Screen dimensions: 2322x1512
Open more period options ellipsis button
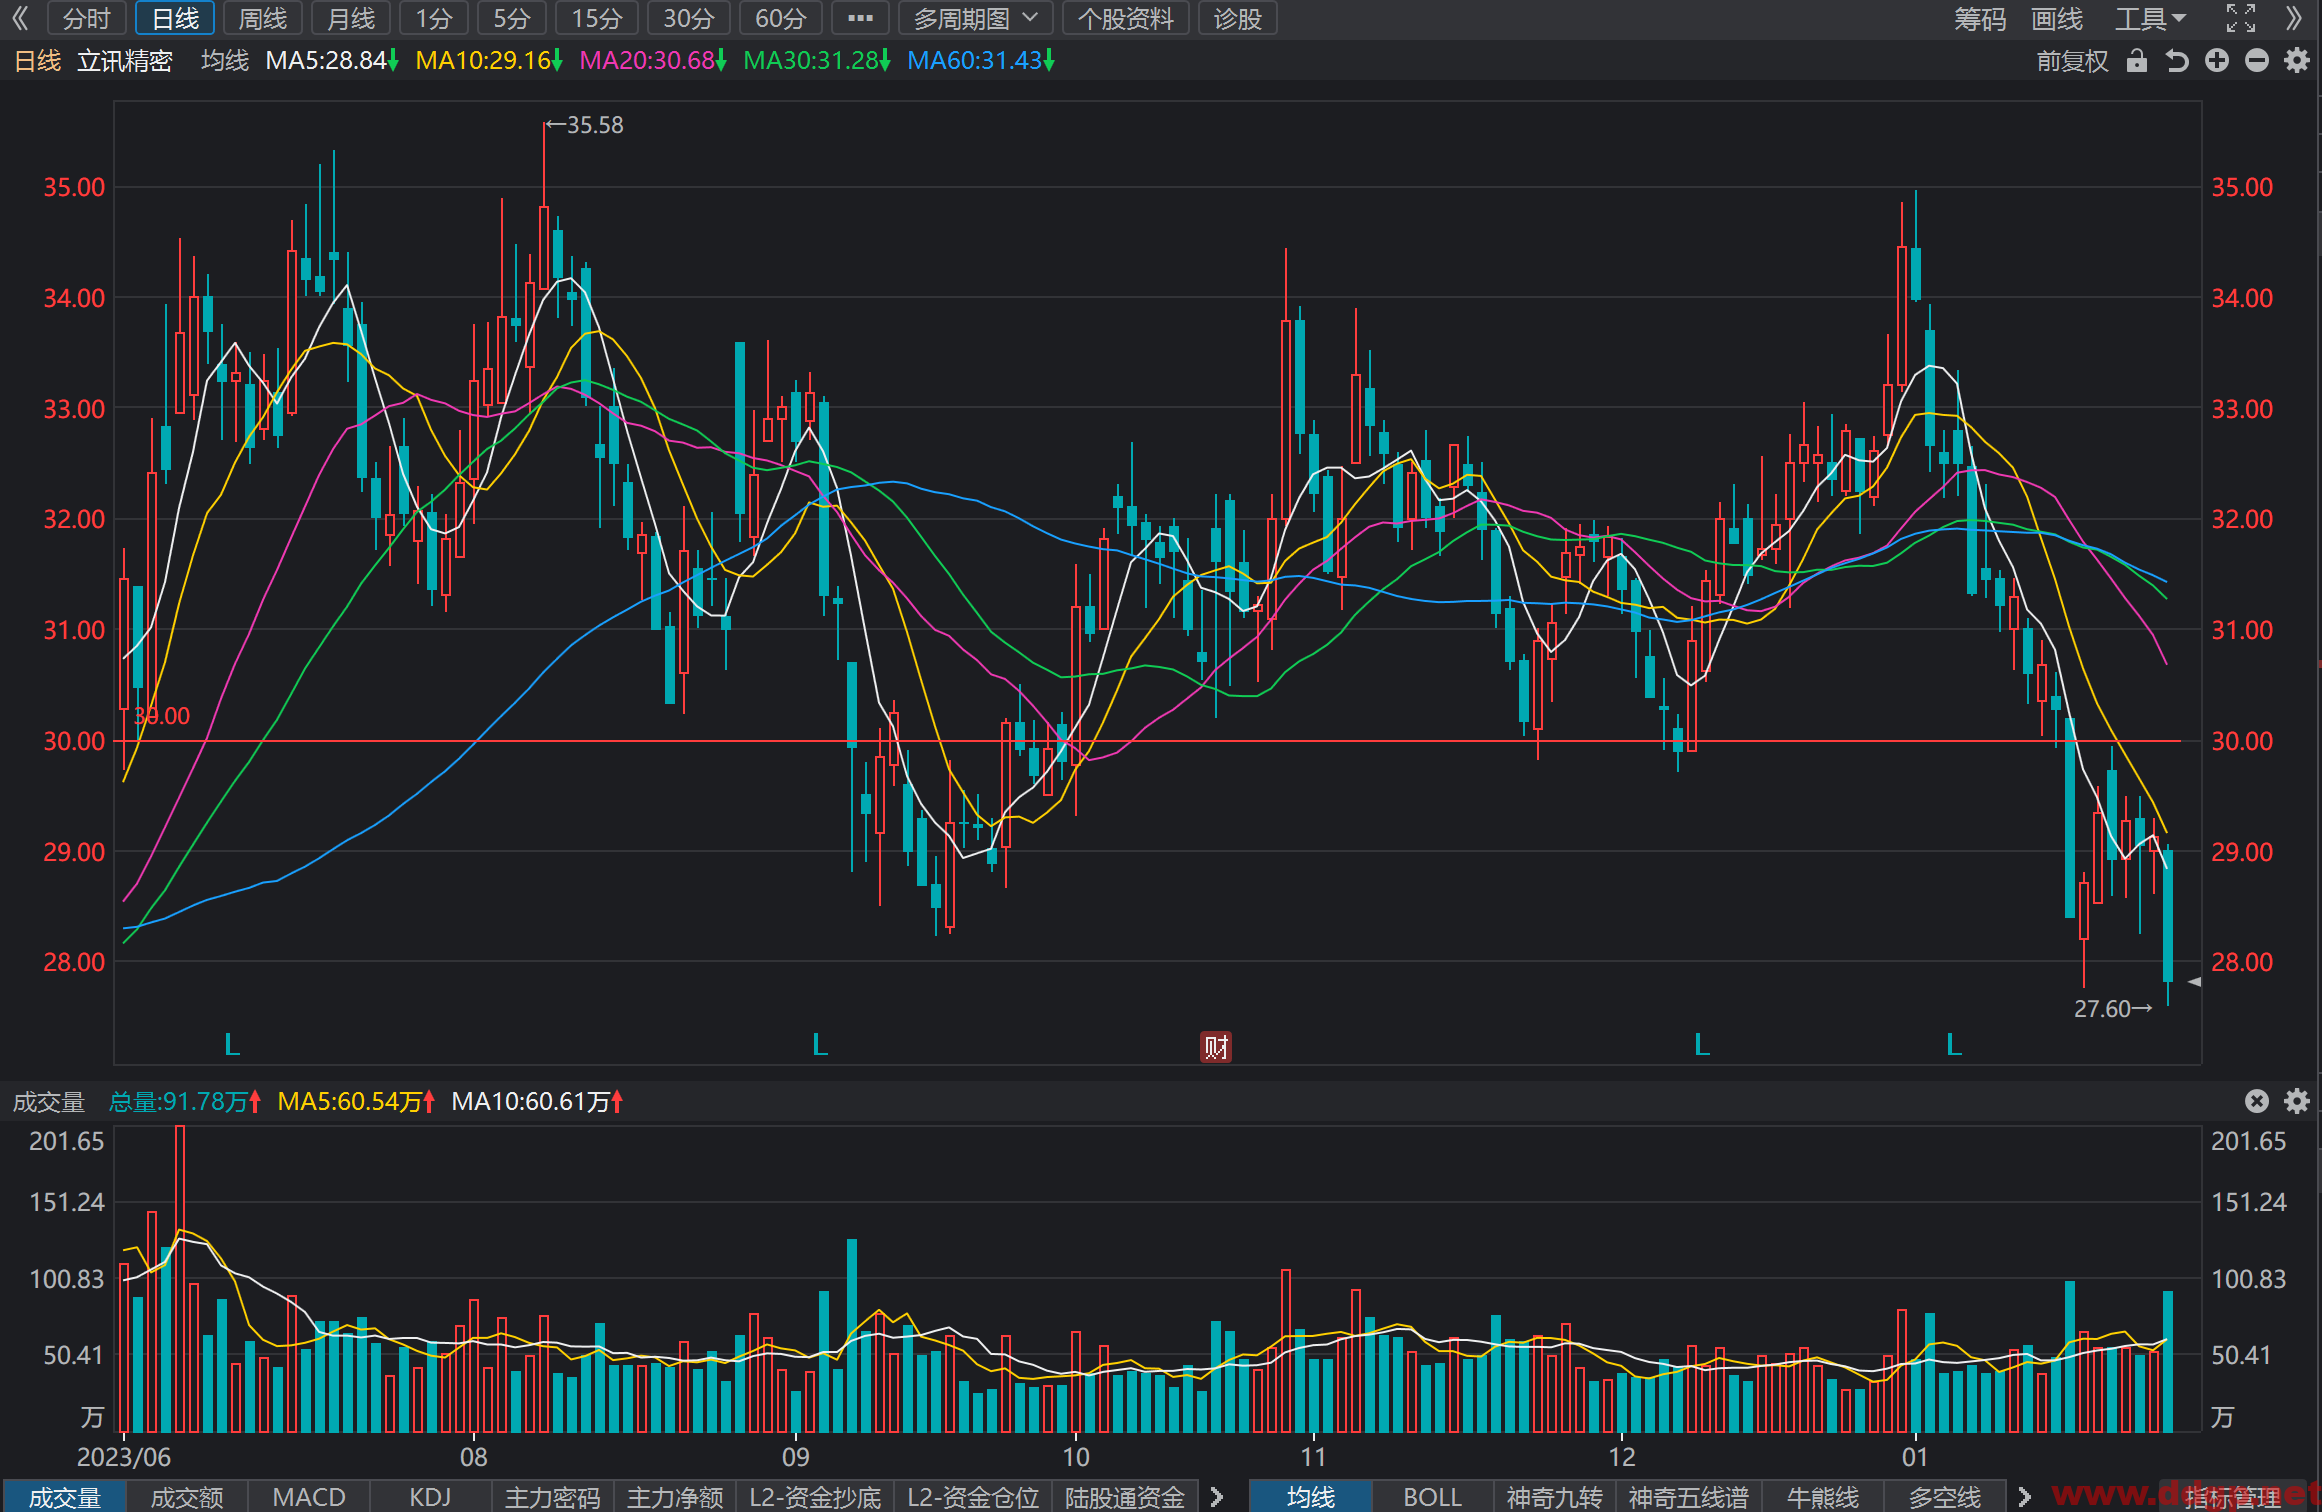point(860,18)
